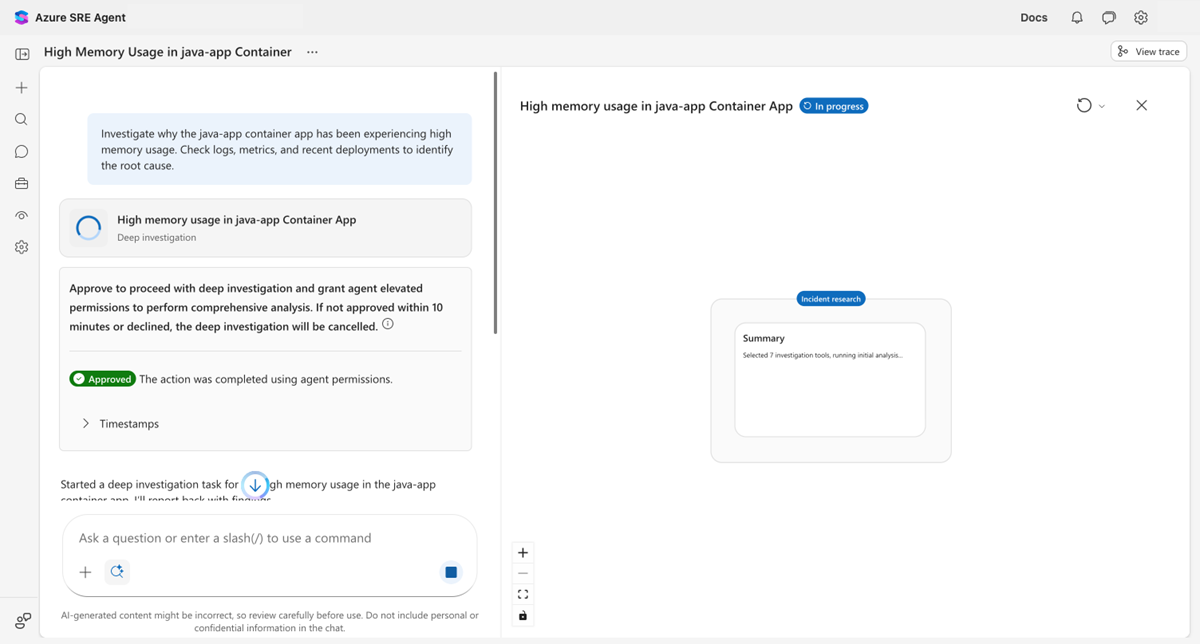Open the thread options ellipsis menu
This screenshot has width=1200, height=644.
click(312, 52)
